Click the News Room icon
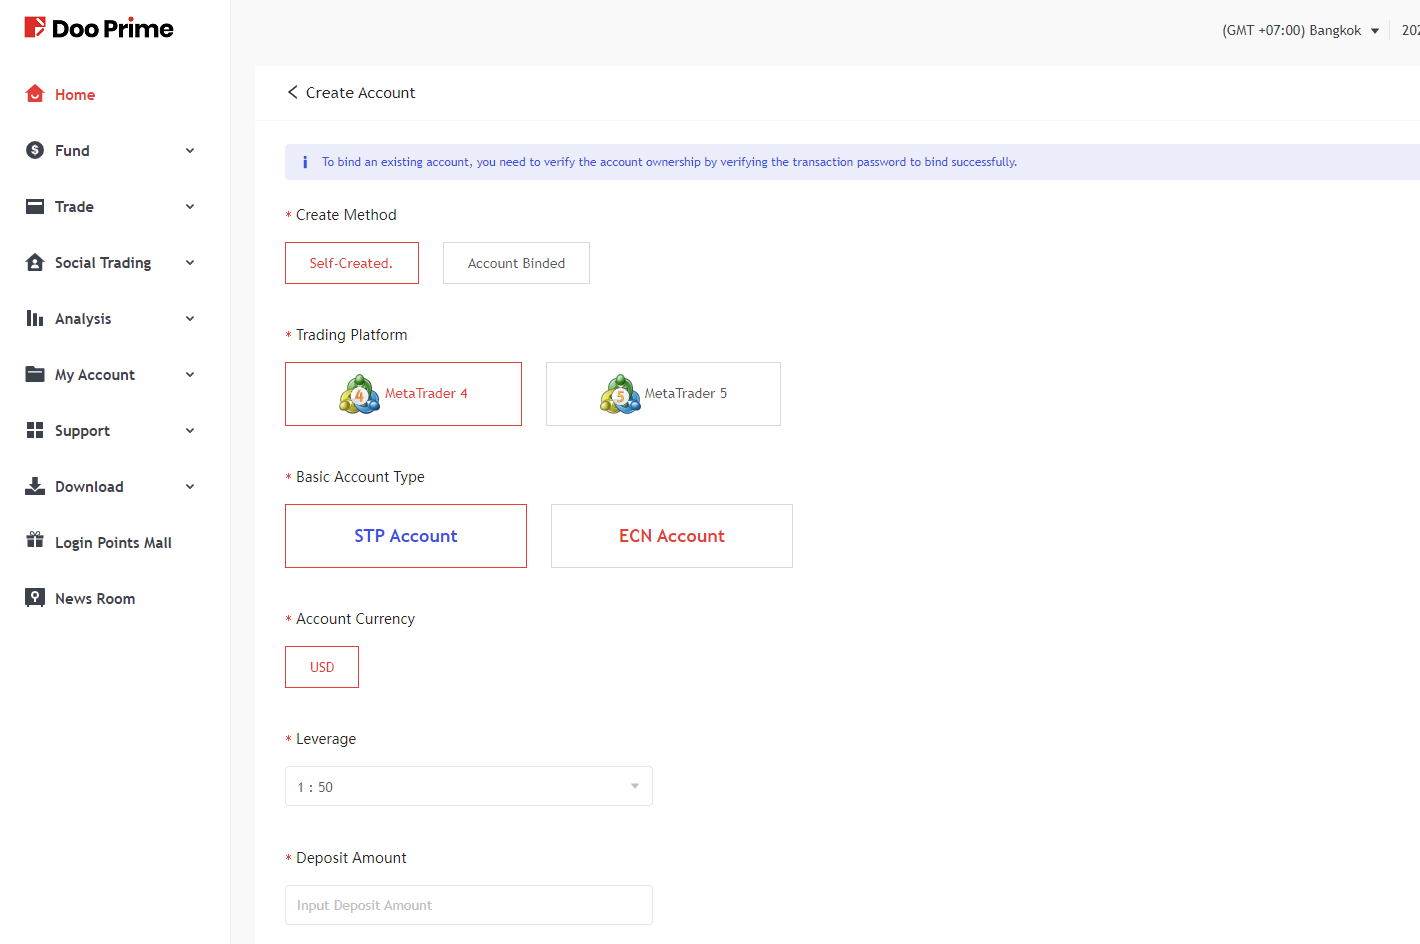This screenshot has width=1420, height=944. [35, 598]
